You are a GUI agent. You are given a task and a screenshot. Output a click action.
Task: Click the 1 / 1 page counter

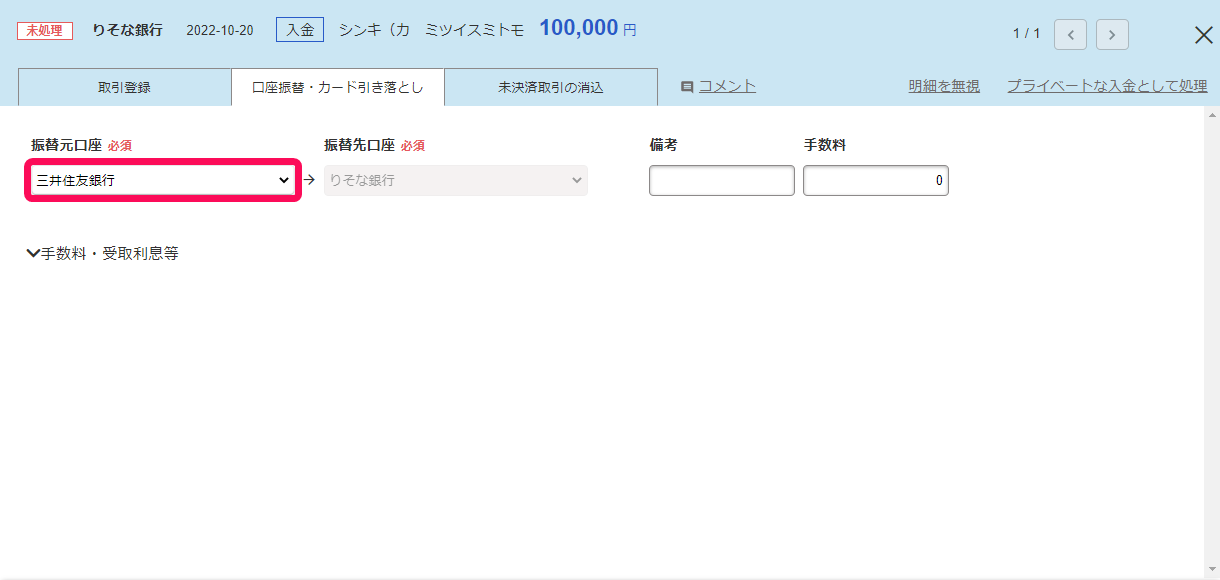pos(1026,34)
